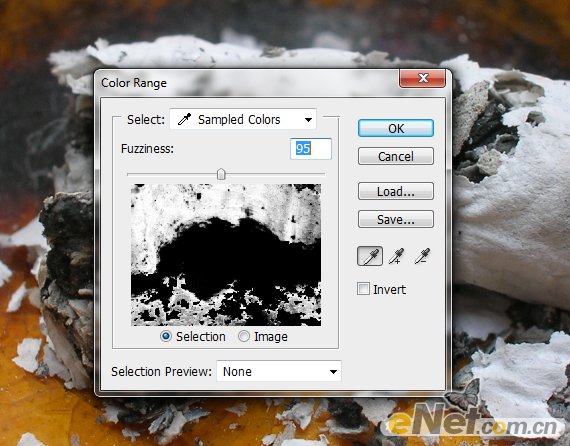This screenshot has width=570, height=446.
Task: Close the Color Range dialog
Action: [x=422, y=78]
